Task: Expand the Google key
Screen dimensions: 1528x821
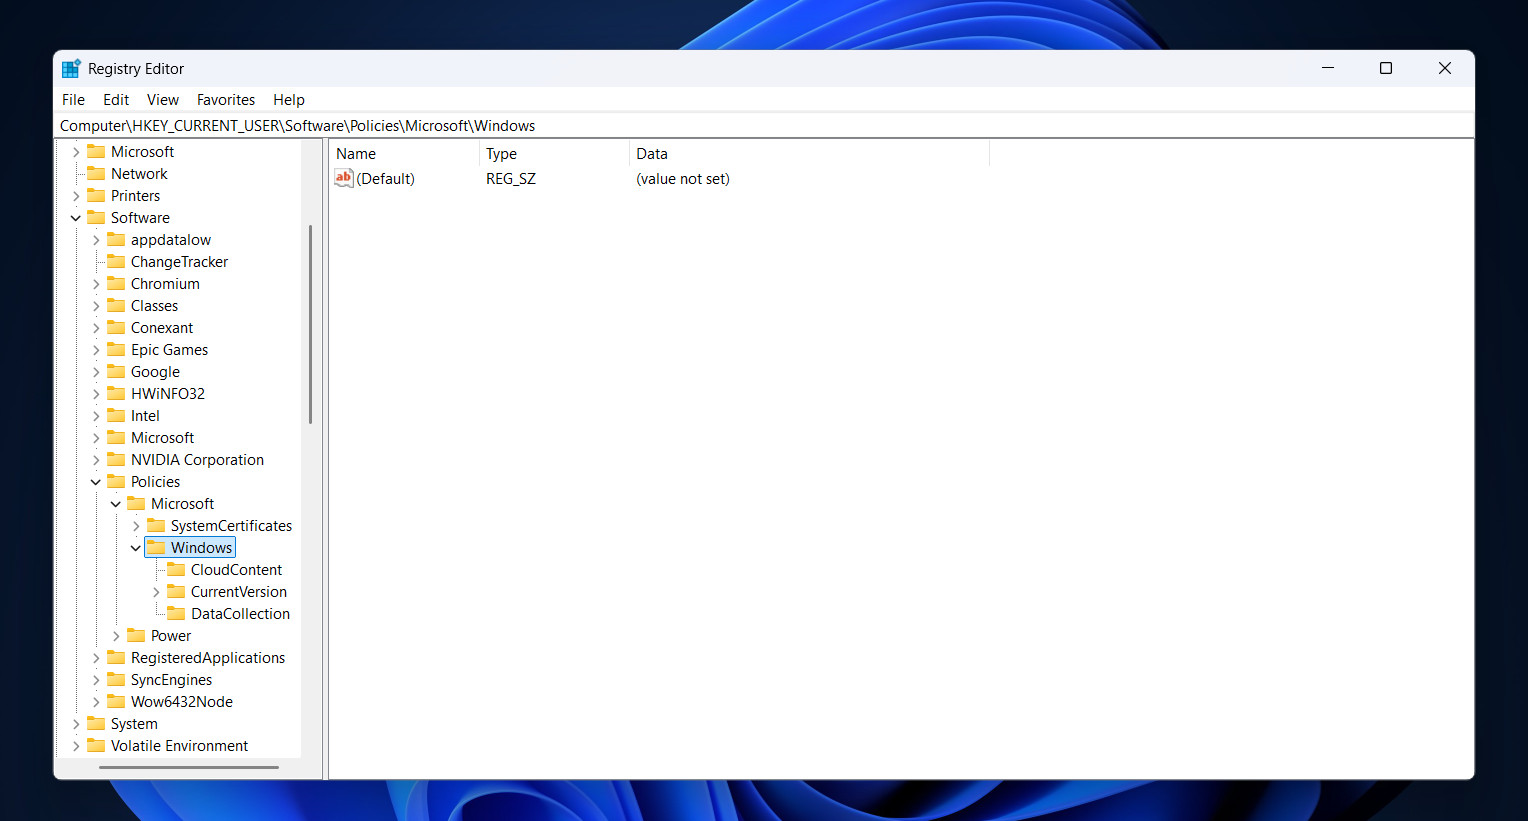Action: (x=96, y=371)
